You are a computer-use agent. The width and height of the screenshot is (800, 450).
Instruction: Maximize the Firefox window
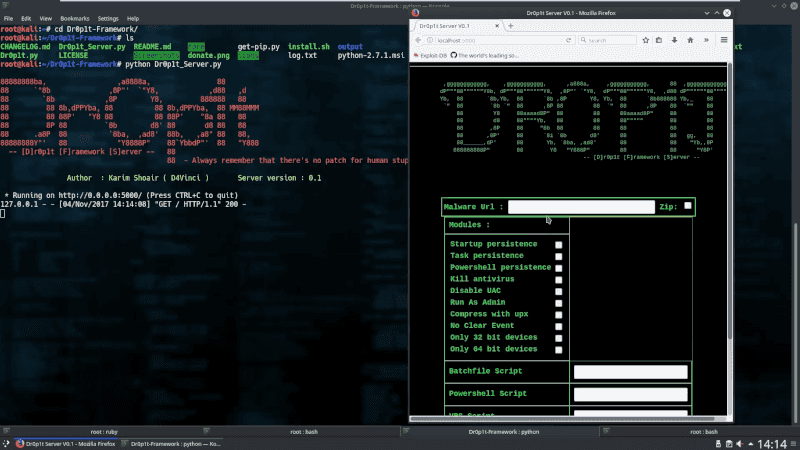pos(717,13)
